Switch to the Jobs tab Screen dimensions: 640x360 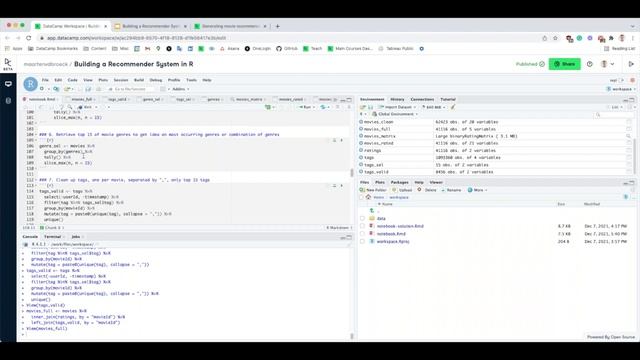tap(76, 237)
